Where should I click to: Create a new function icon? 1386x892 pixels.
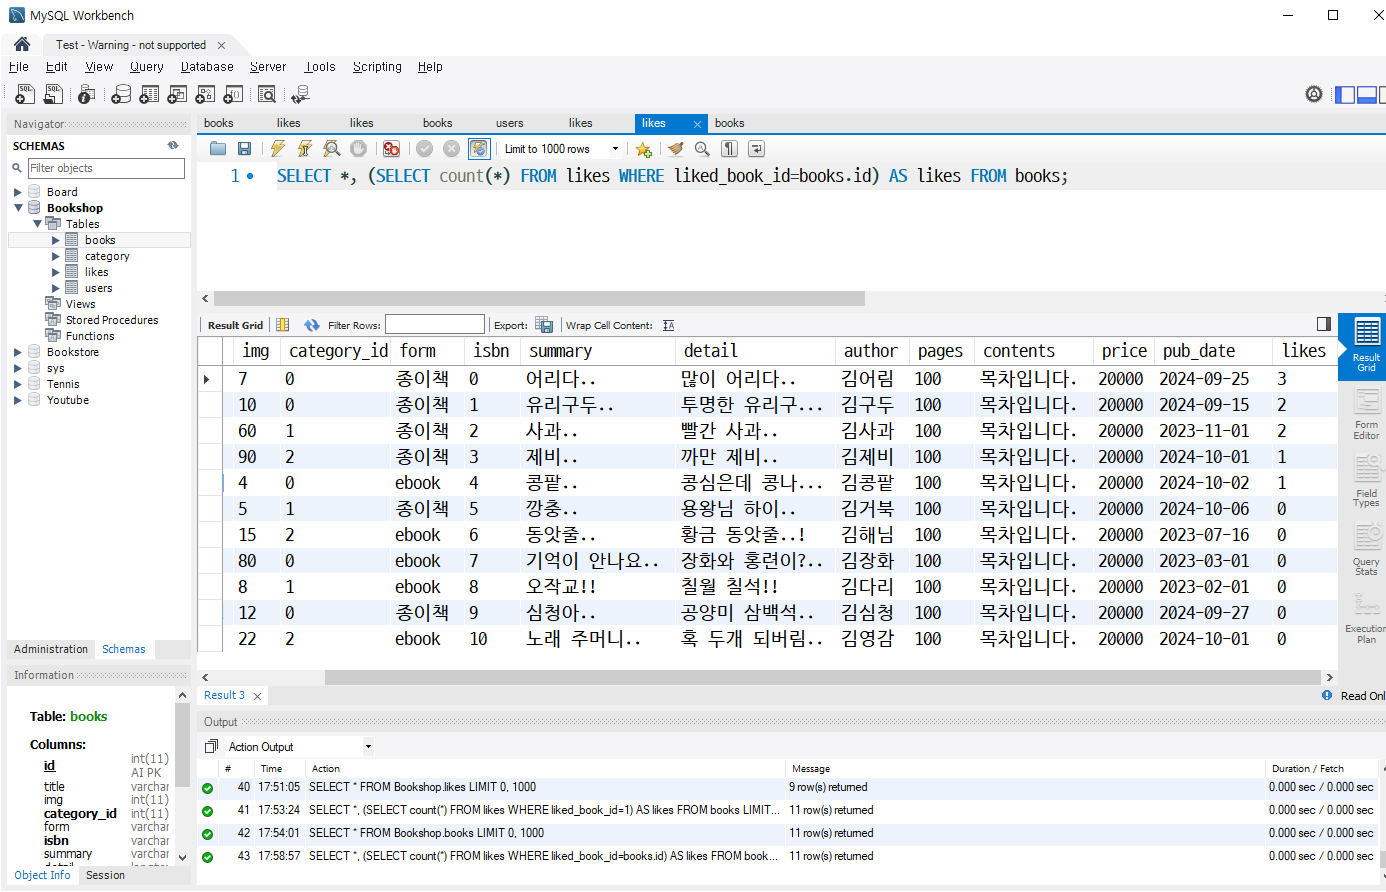click(233, 94)
